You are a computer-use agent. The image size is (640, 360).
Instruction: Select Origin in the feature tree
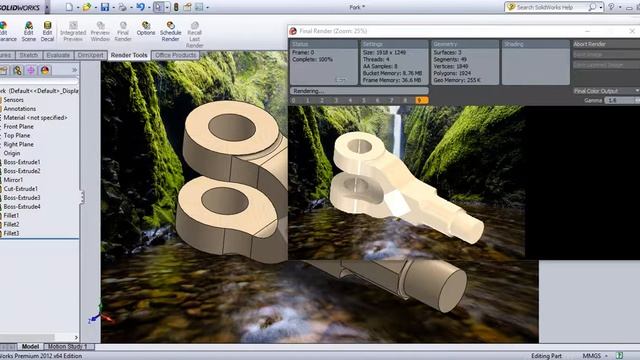12,153
